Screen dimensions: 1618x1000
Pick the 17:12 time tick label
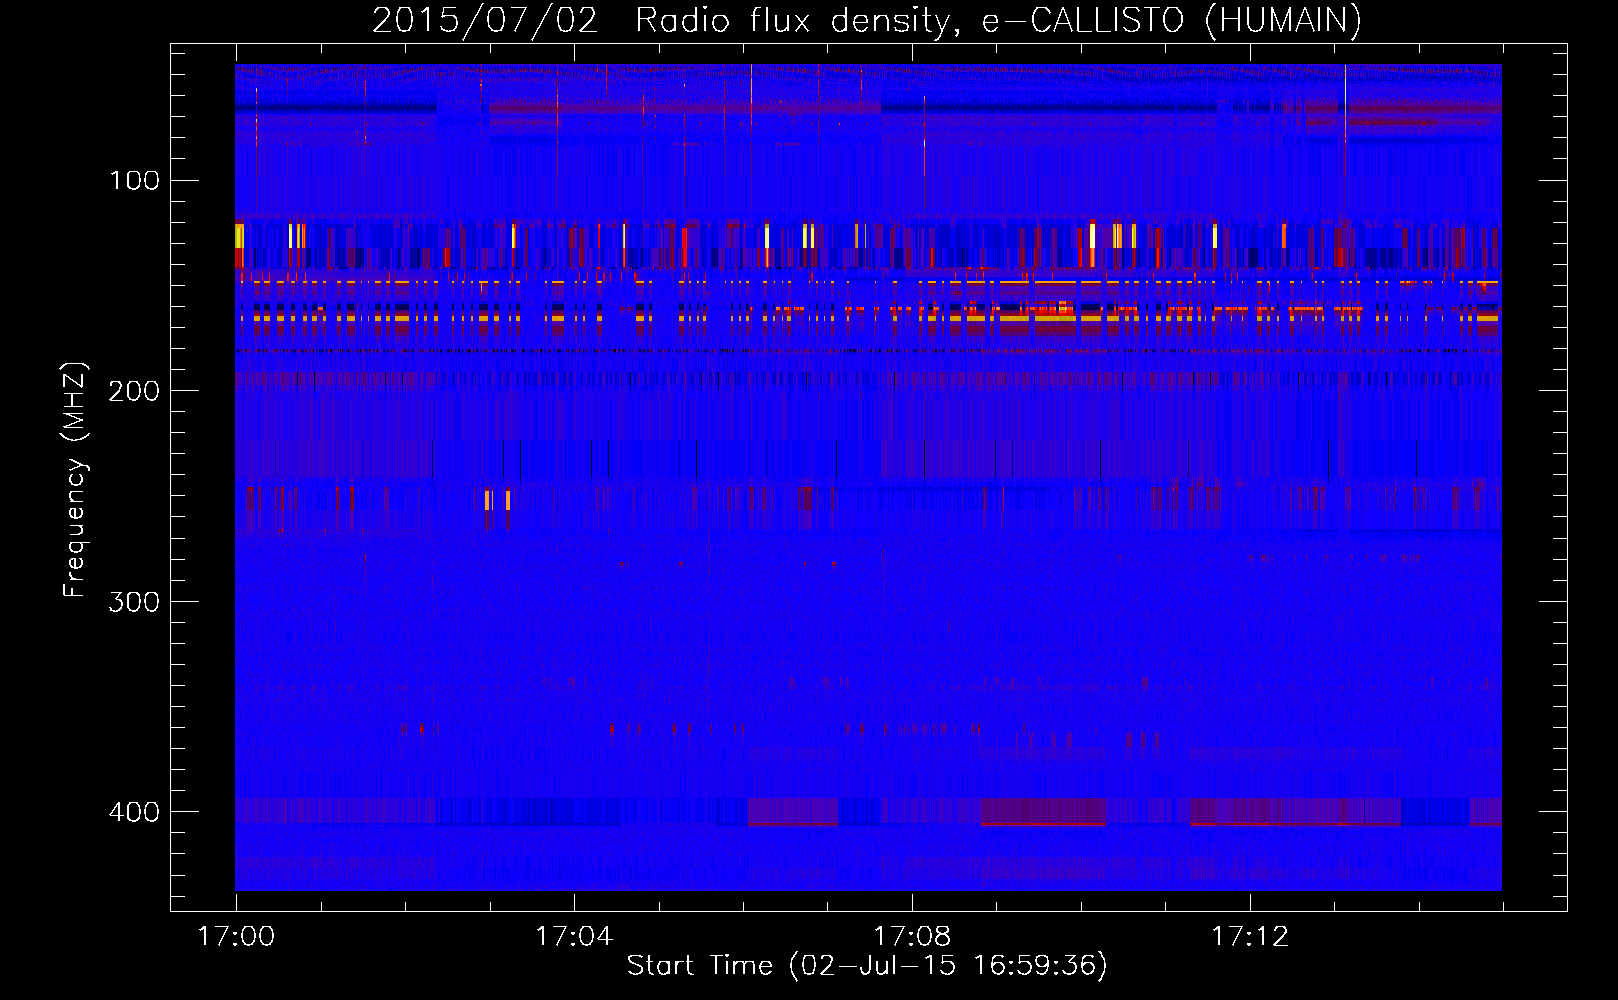[x=1250, y=936]
